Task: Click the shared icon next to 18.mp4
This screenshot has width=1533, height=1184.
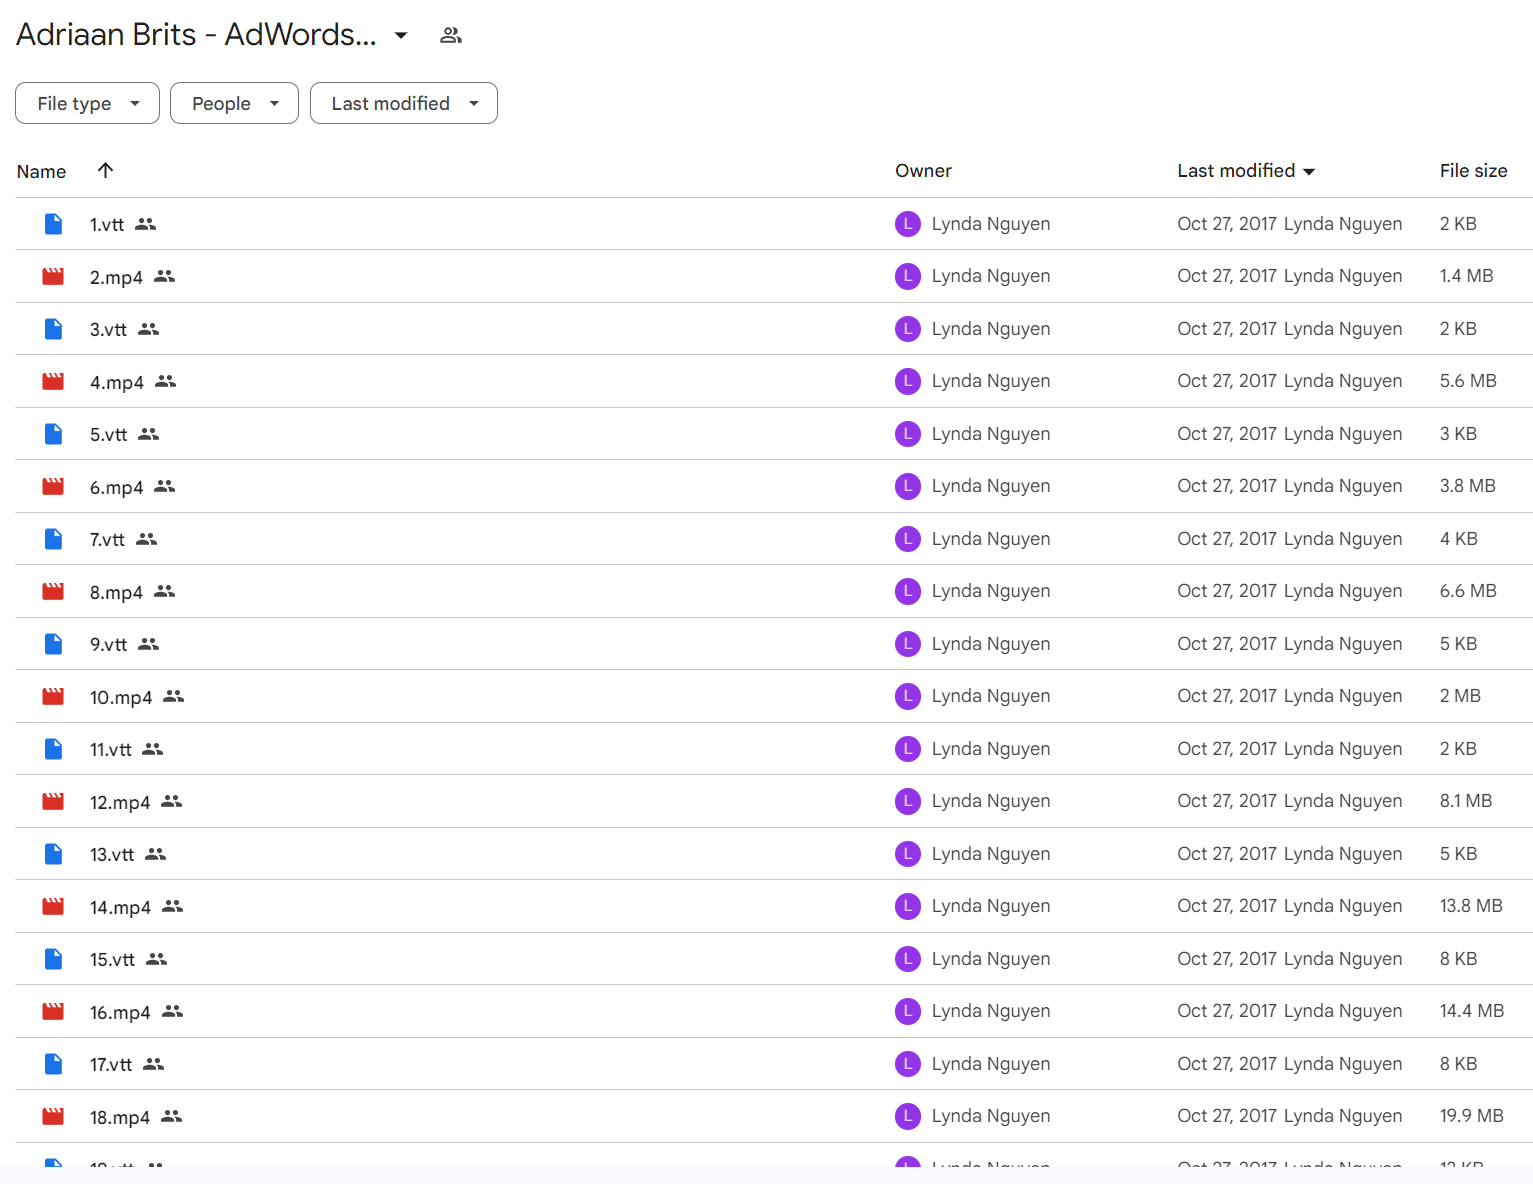Action: click(x=172, y=1116)
